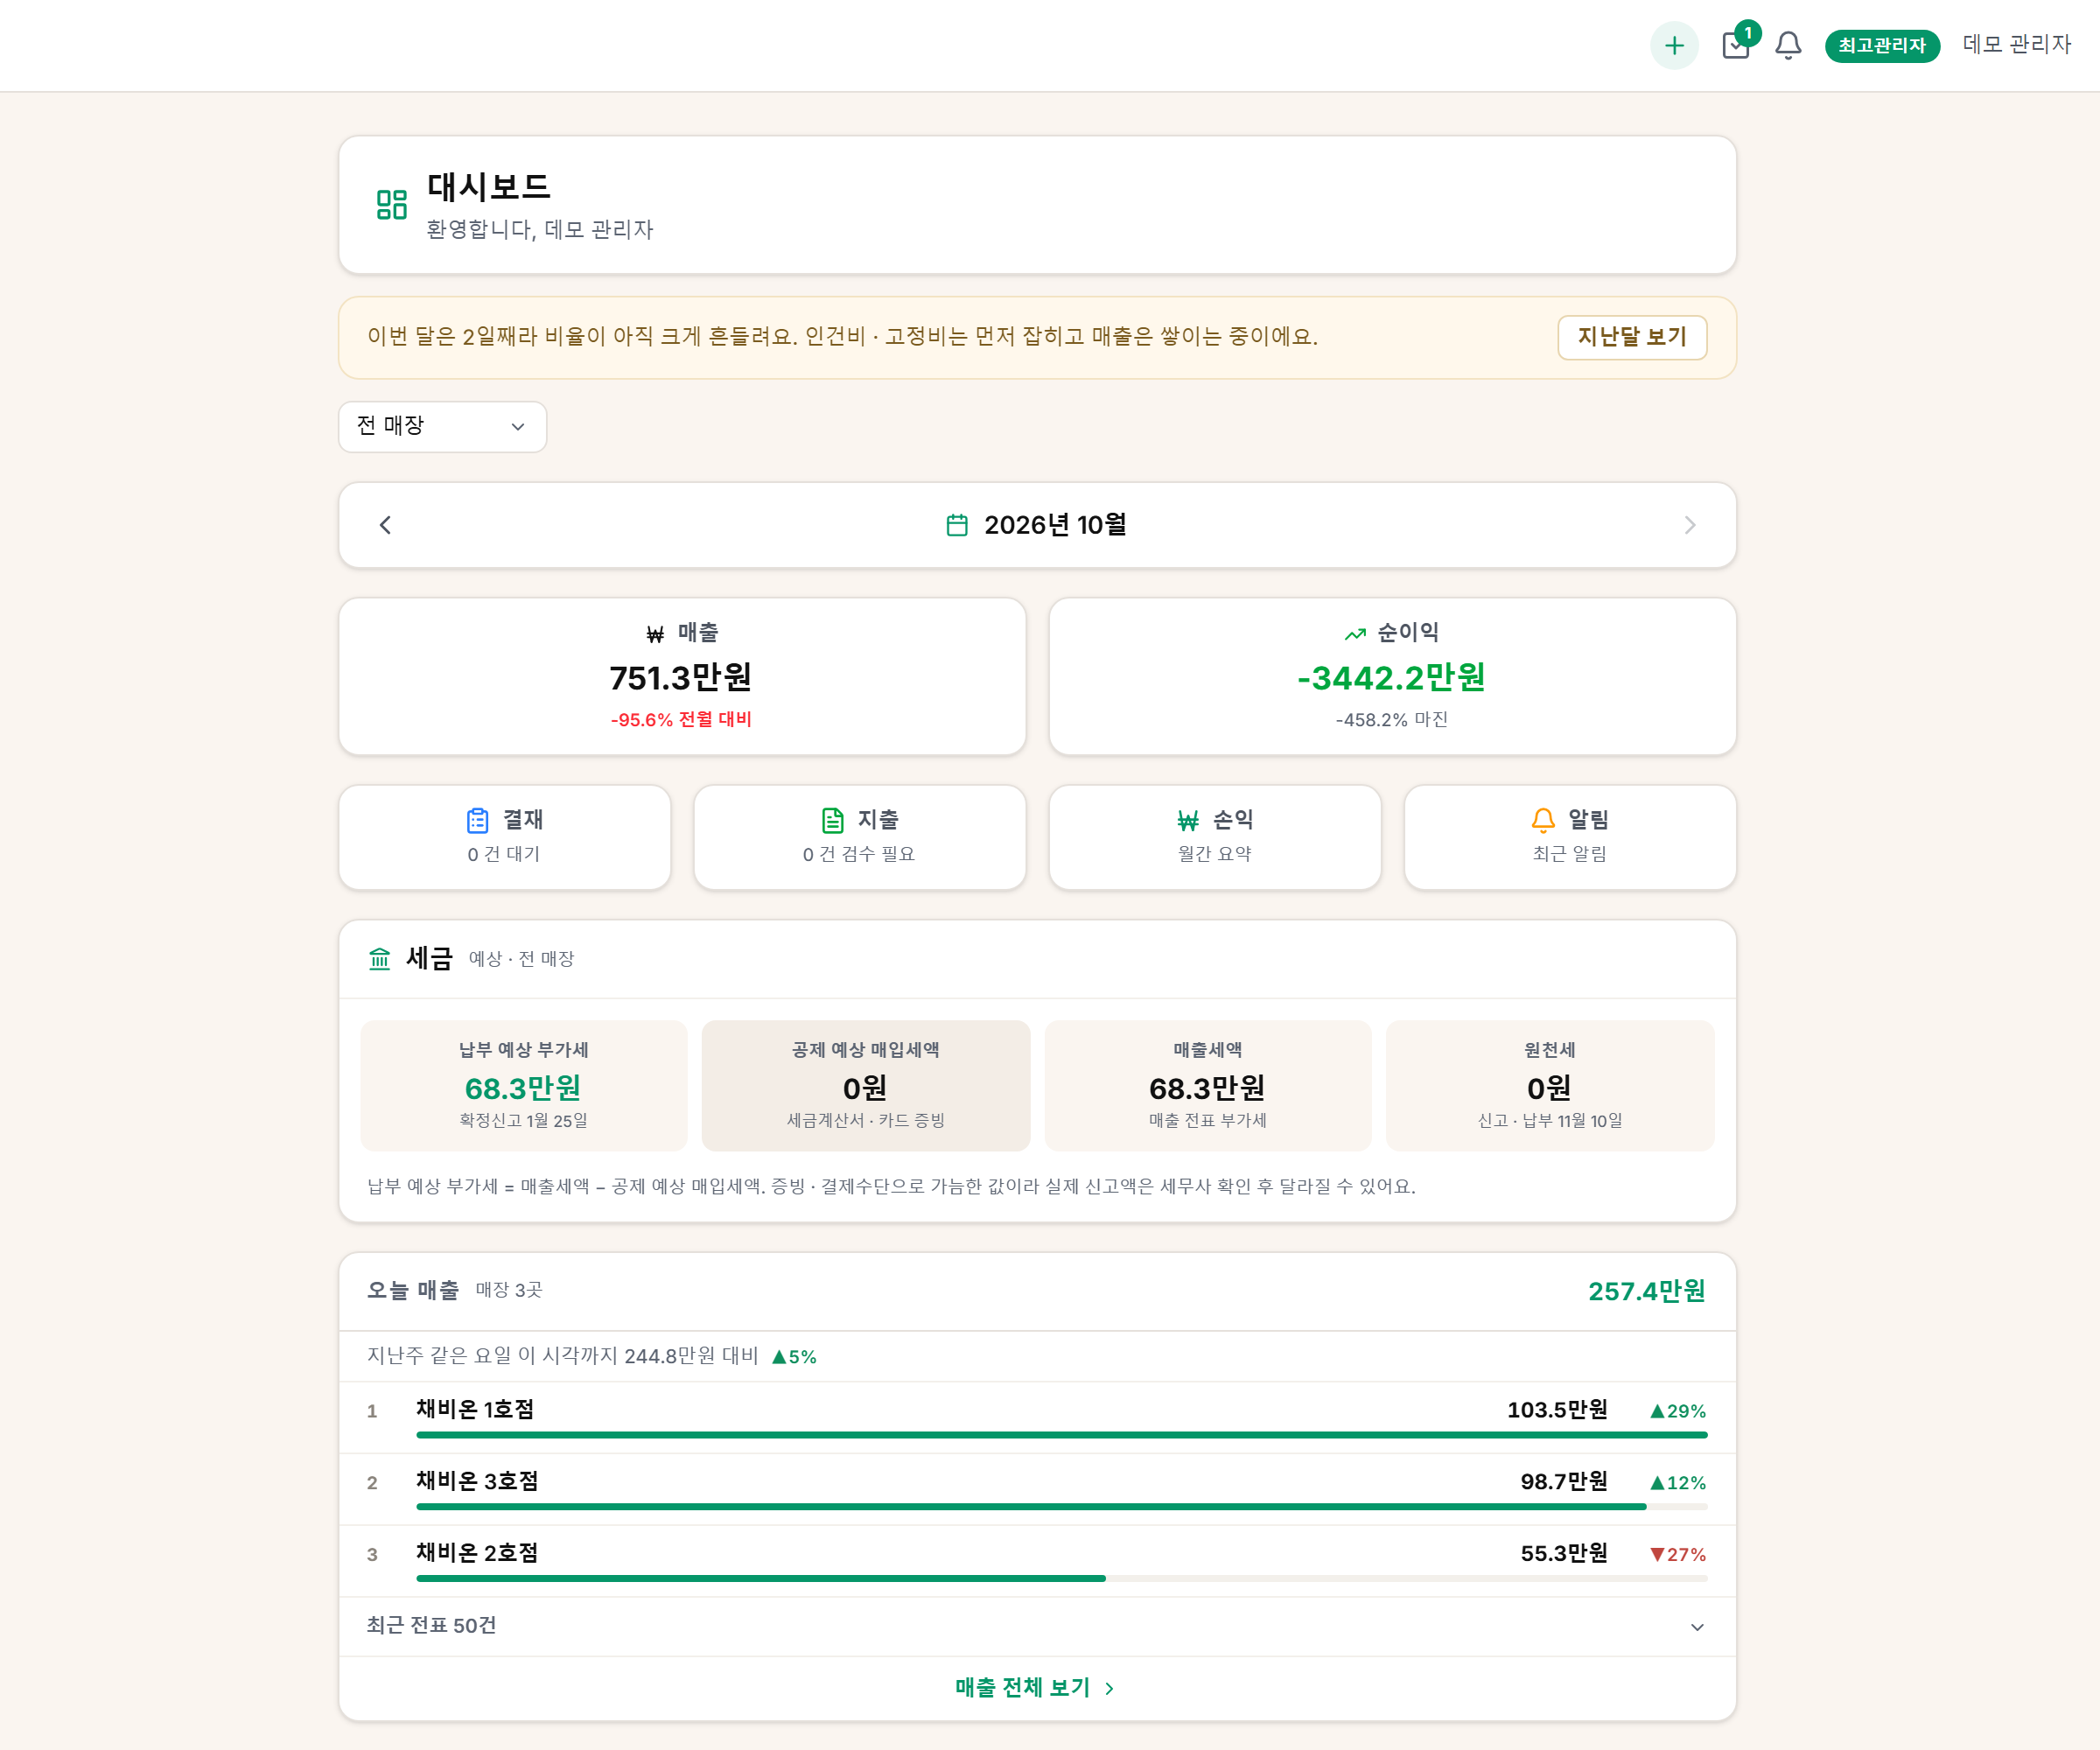Click 103.5만원 amount for 채비온 1호점
Image resolution: width=2100 pixels, height=1750 pixels.
point(1557,1410)
